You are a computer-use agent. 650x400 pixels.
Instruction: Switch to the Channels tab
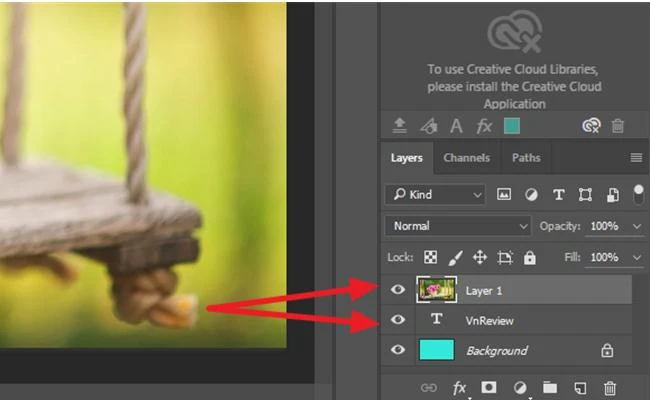coord(466,158)
